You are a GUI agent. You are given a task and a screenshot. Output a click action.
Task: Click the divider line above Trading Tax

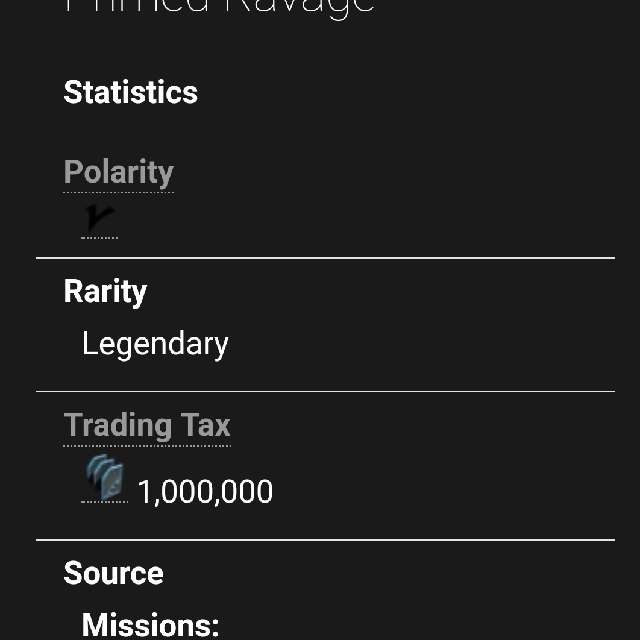click(325, 391)
